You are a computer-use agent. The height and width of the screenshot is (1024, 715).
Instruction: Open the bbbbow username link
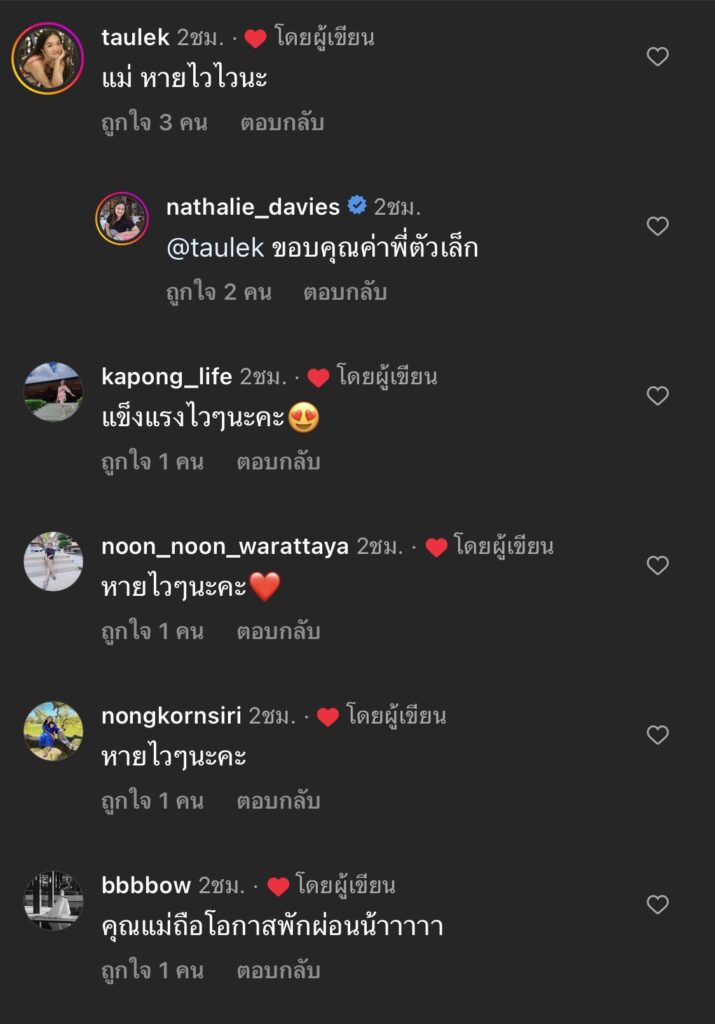pos(146,885)
